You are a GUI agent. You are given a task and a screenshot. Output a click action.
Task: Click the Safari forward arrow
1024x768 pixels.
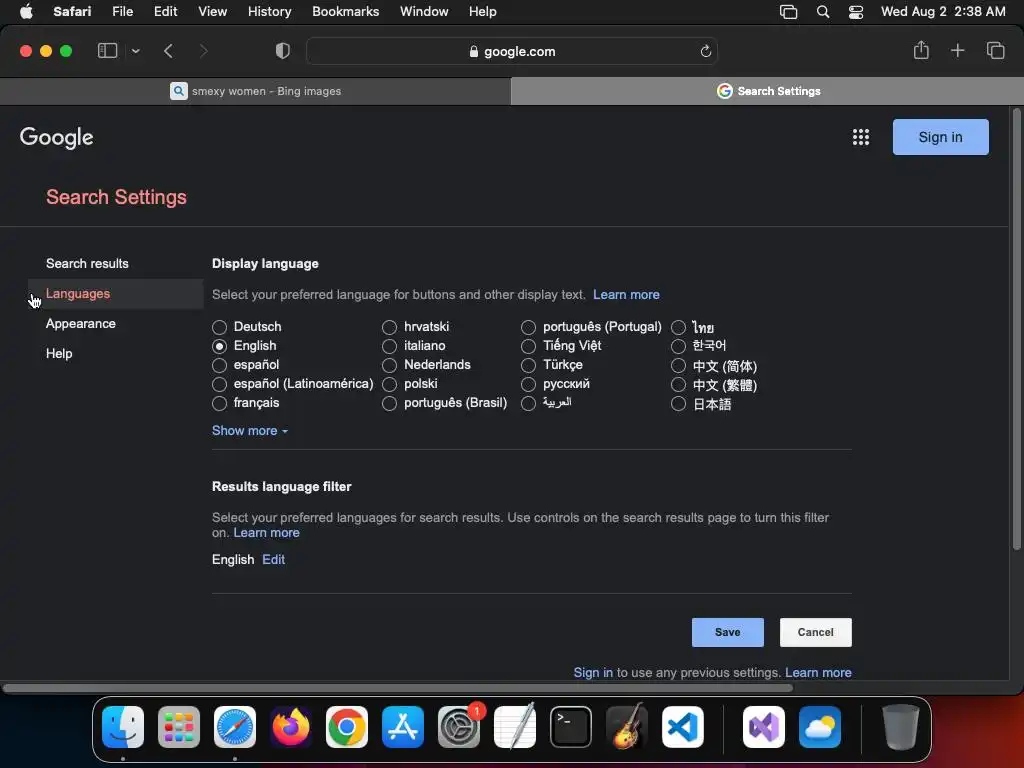click(x=203, y=51)
